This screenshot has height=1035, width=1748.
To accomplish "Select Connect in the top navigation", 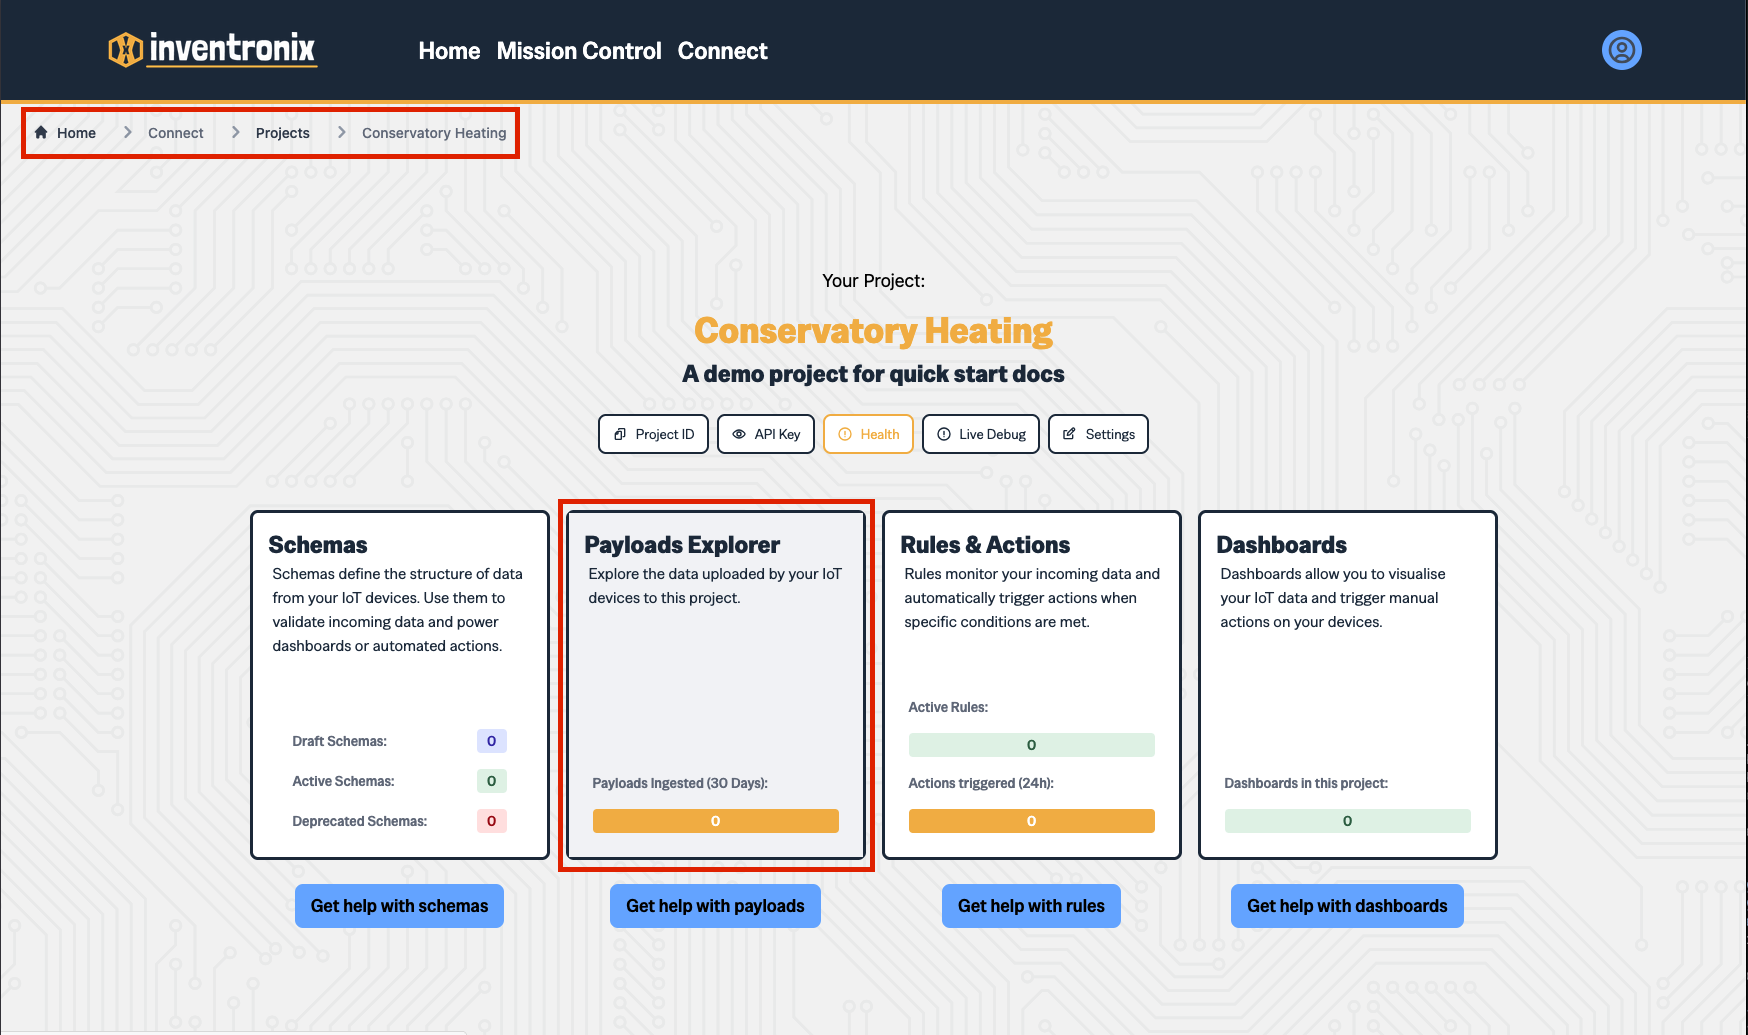I will (x=722, y=51).
